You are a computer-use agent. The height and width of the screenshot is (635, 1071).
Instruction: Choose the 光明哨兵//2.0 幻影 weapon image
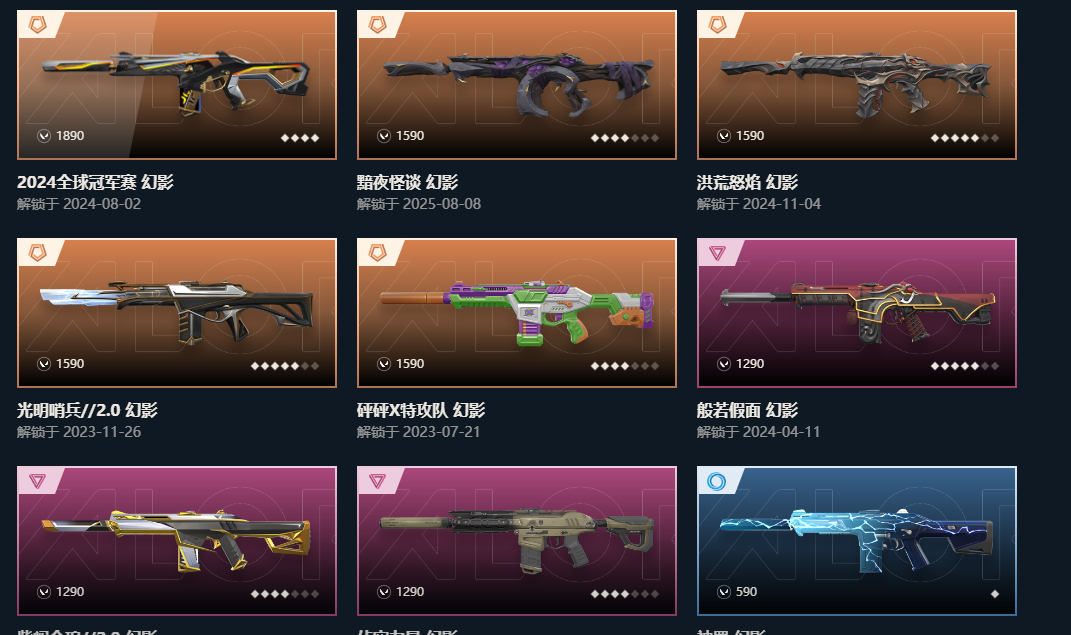coord(176,311)
